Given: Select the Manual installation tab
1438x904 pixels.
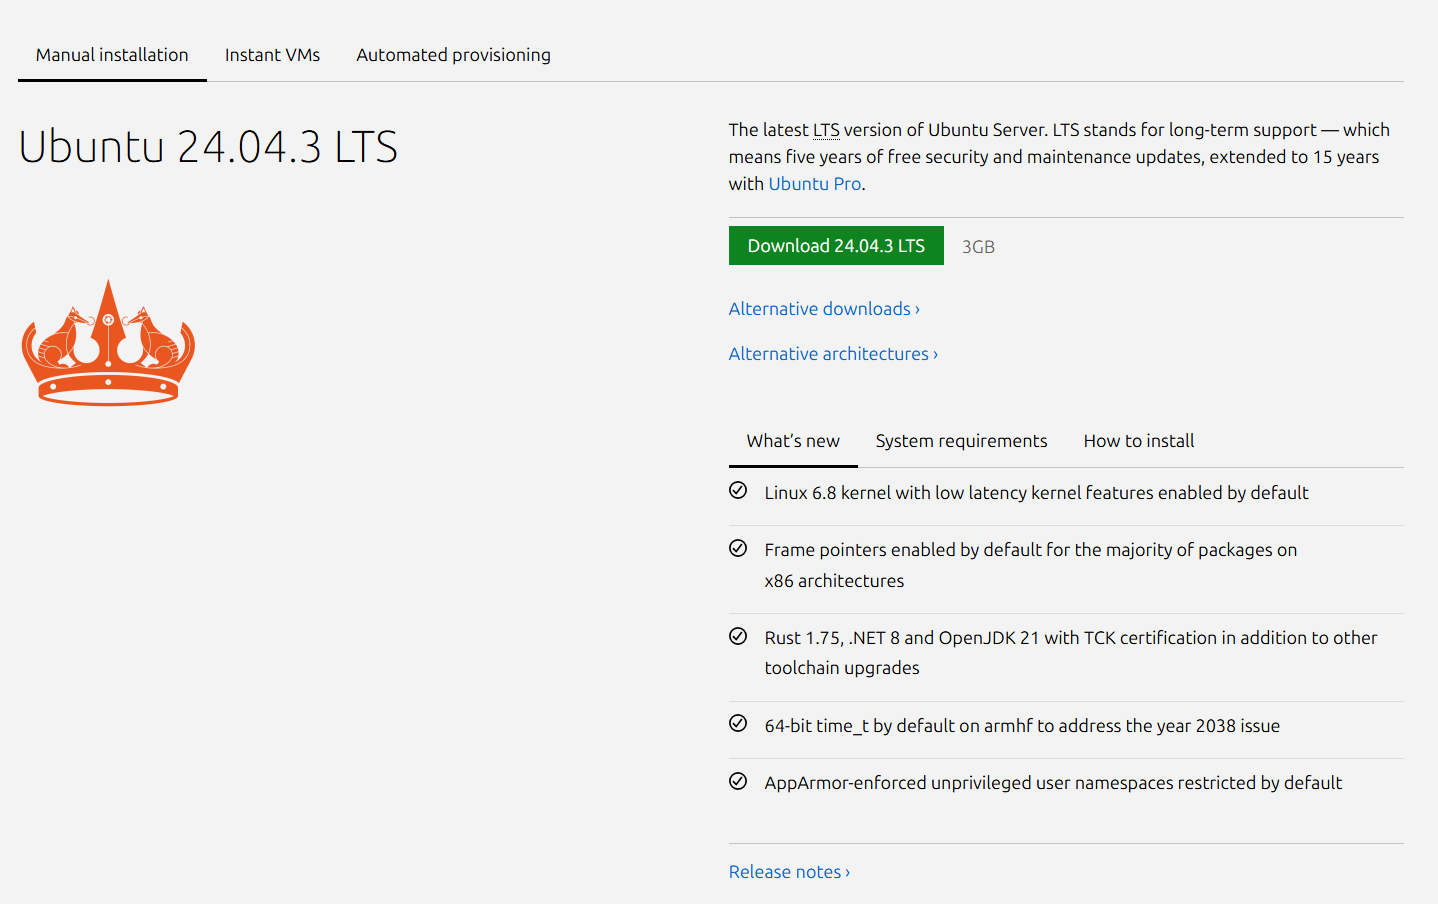Looking at the screenshot, I should (112, 55).
